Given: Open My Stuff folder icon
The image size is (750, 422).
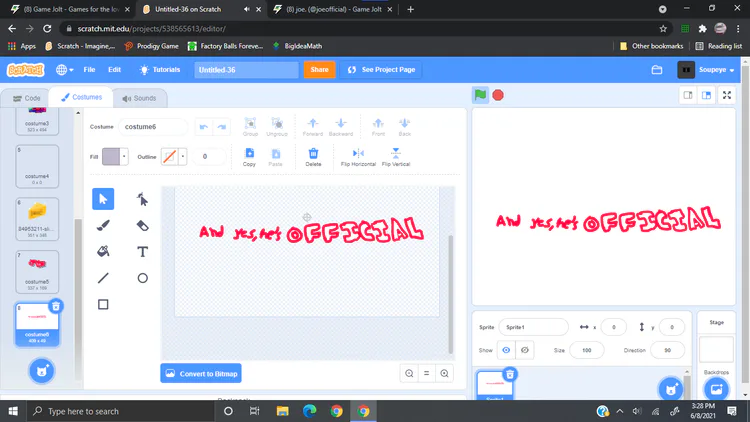Looking at the screenshot, I should tap(657, 70).
